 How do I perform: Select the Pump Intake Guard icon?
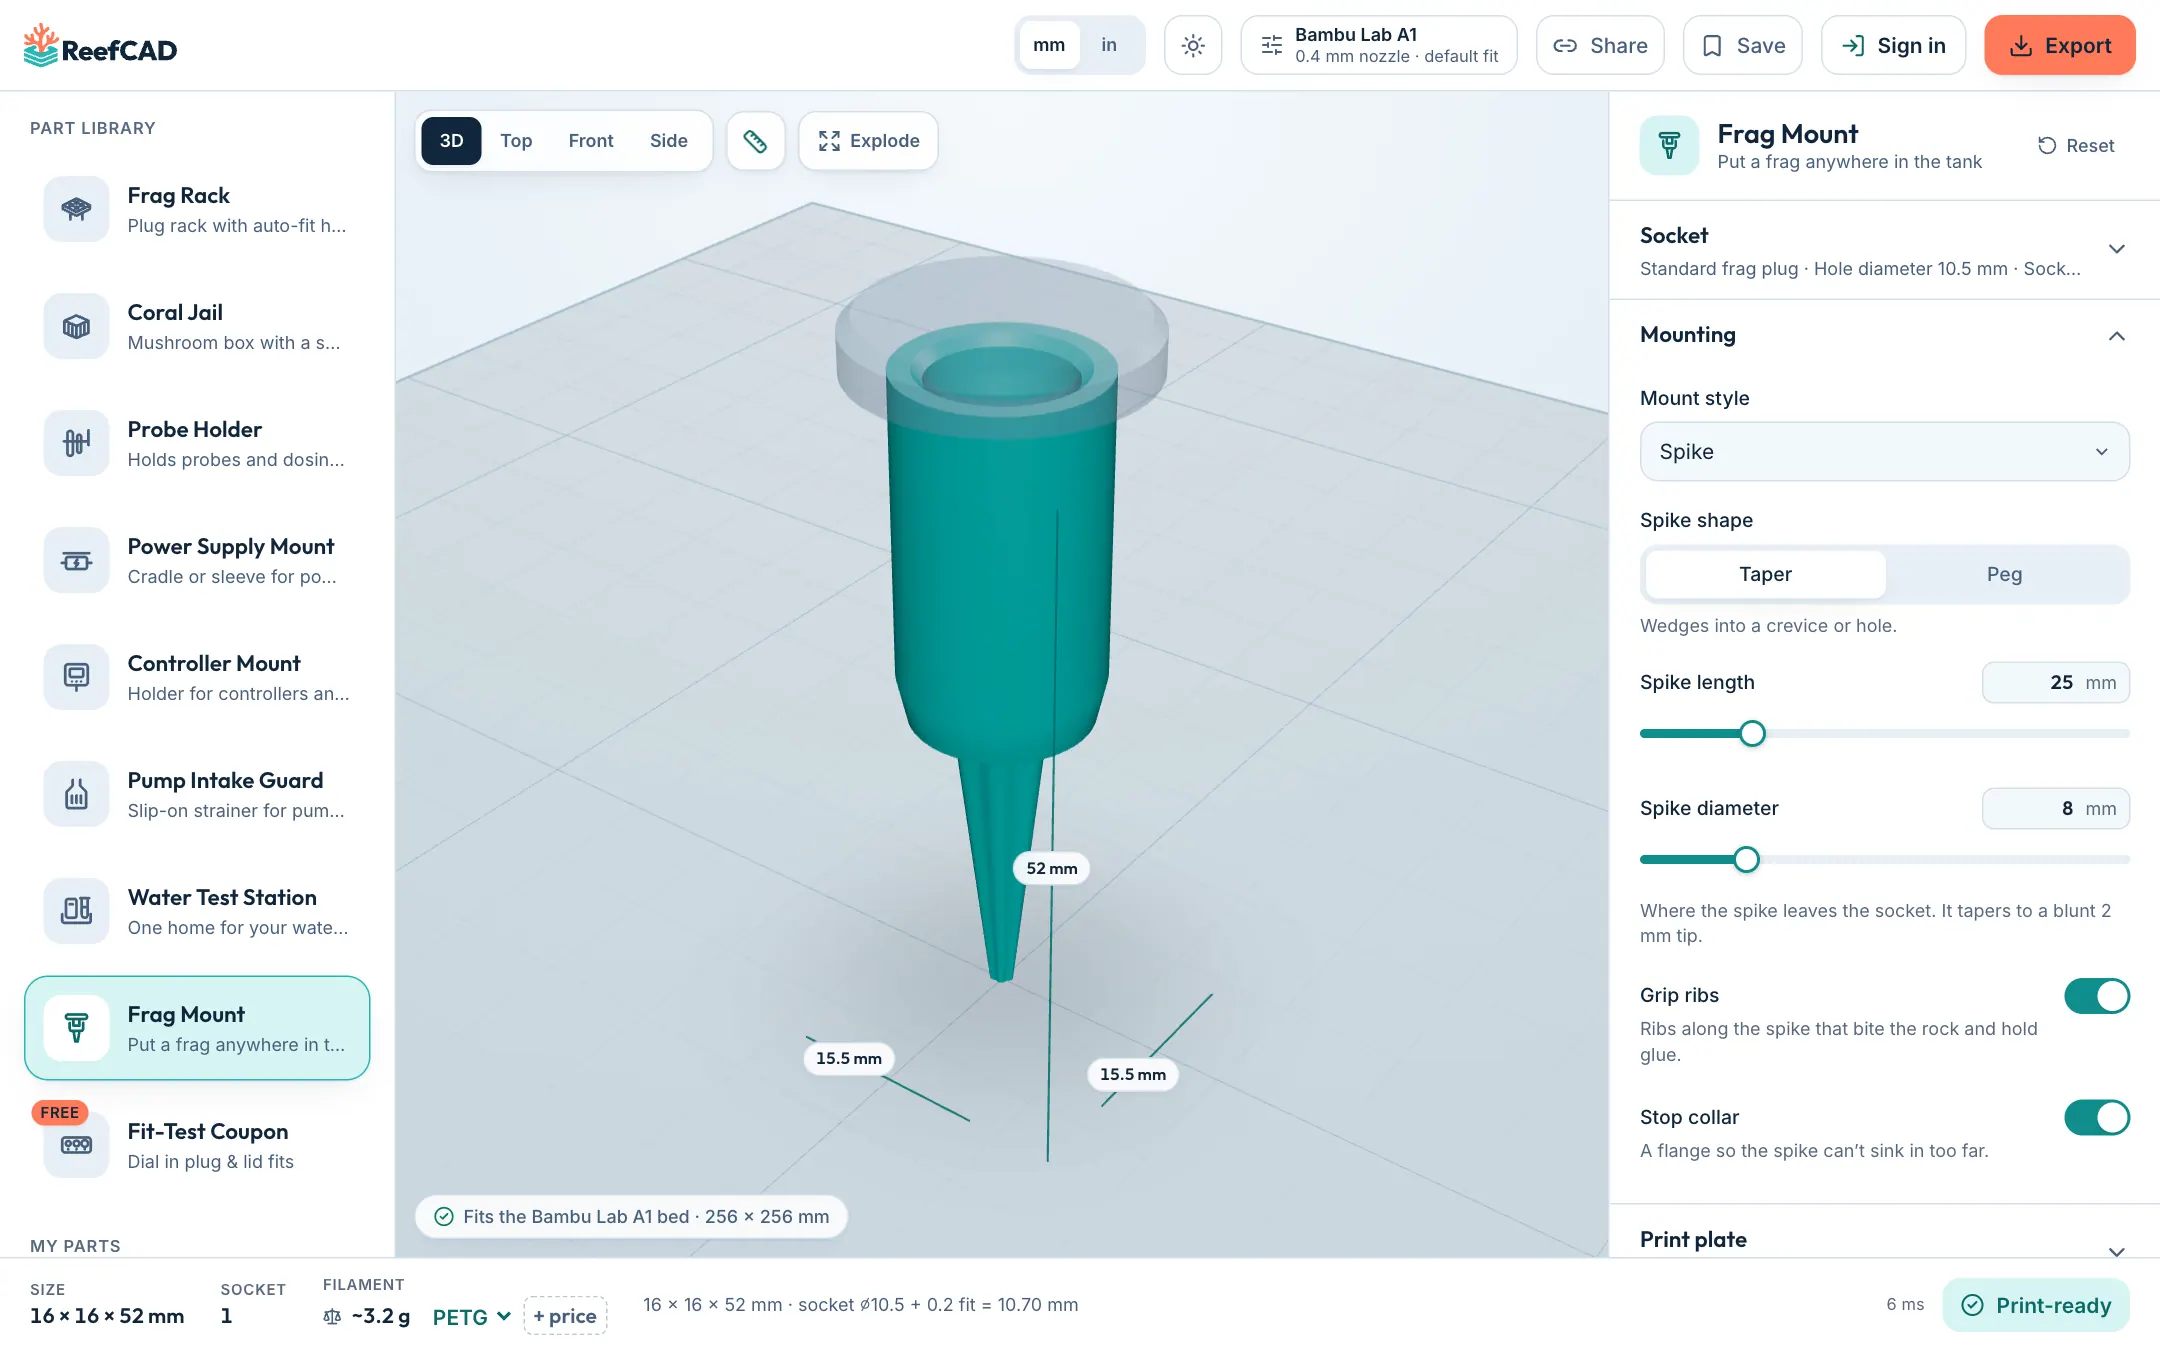(76, 794)
